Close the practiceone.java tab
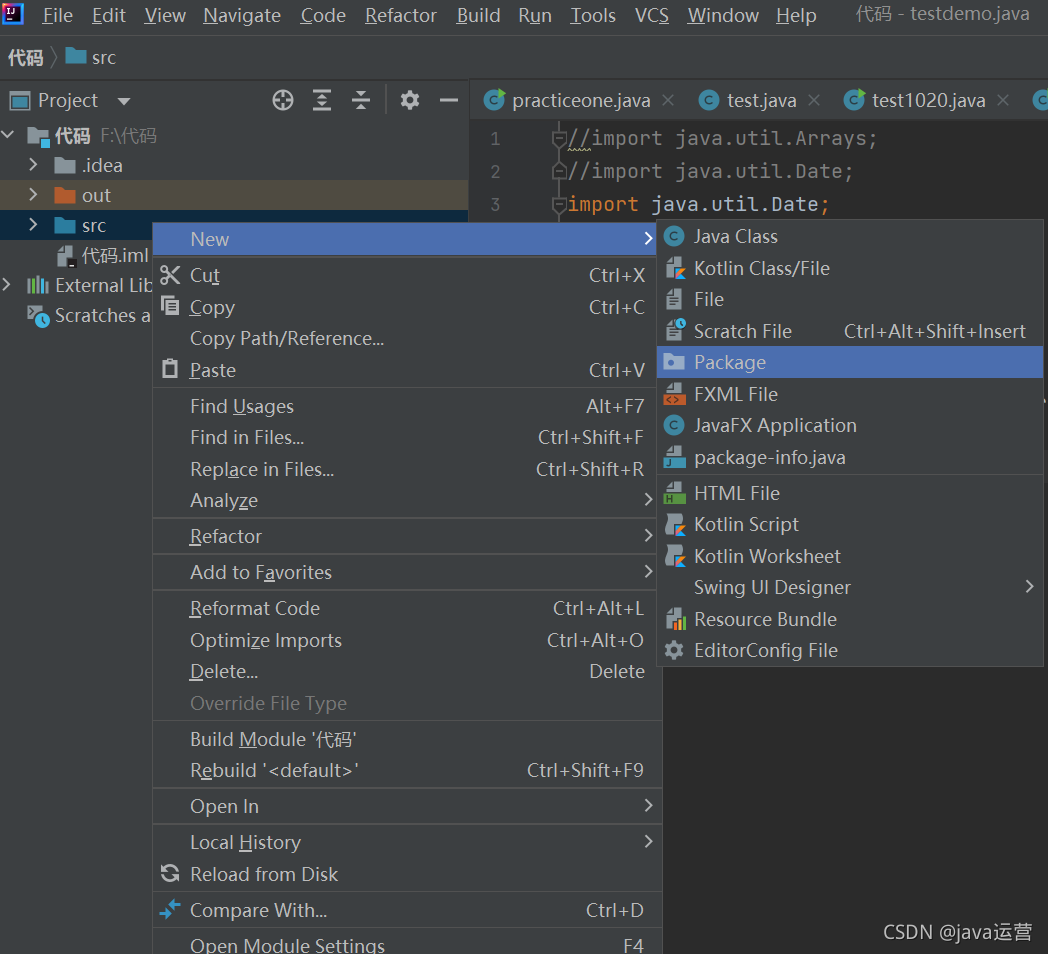This screenshot has width=1048, height=954. point(668,100)
